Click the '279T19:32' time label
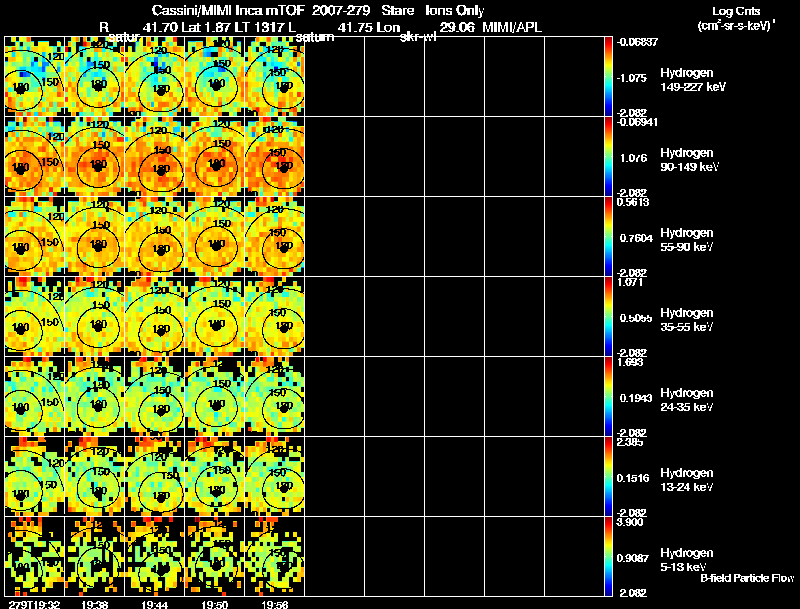800x609 pixels. tap(34, 604)
